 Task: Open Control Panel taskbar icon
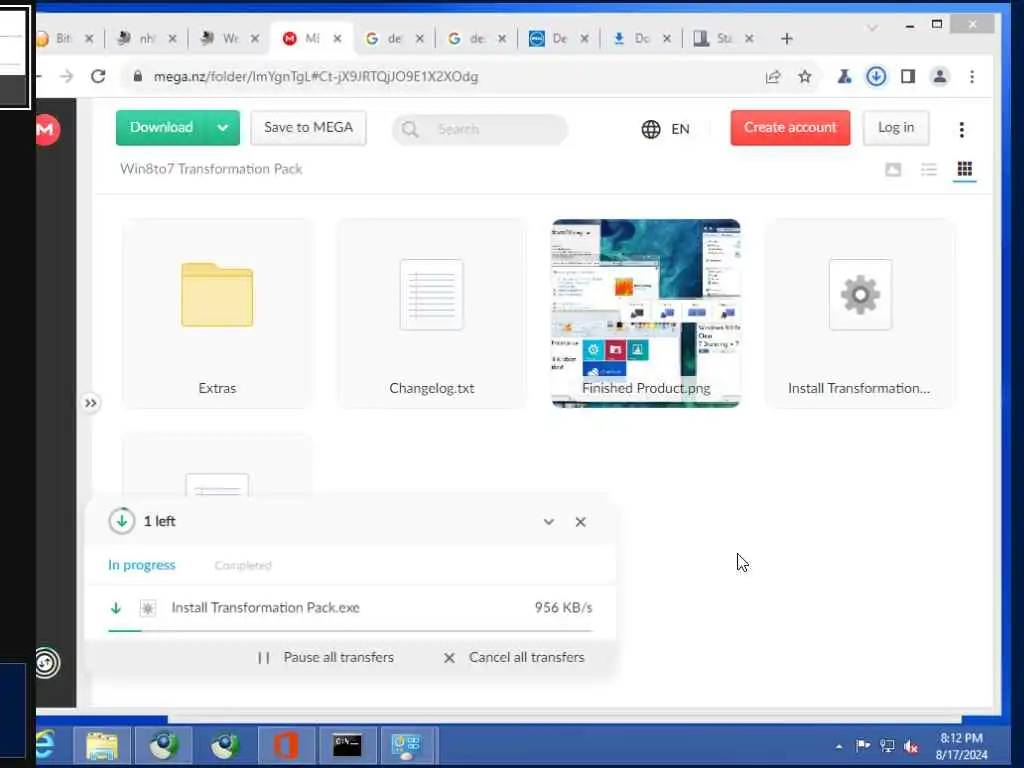click(408, 745)
